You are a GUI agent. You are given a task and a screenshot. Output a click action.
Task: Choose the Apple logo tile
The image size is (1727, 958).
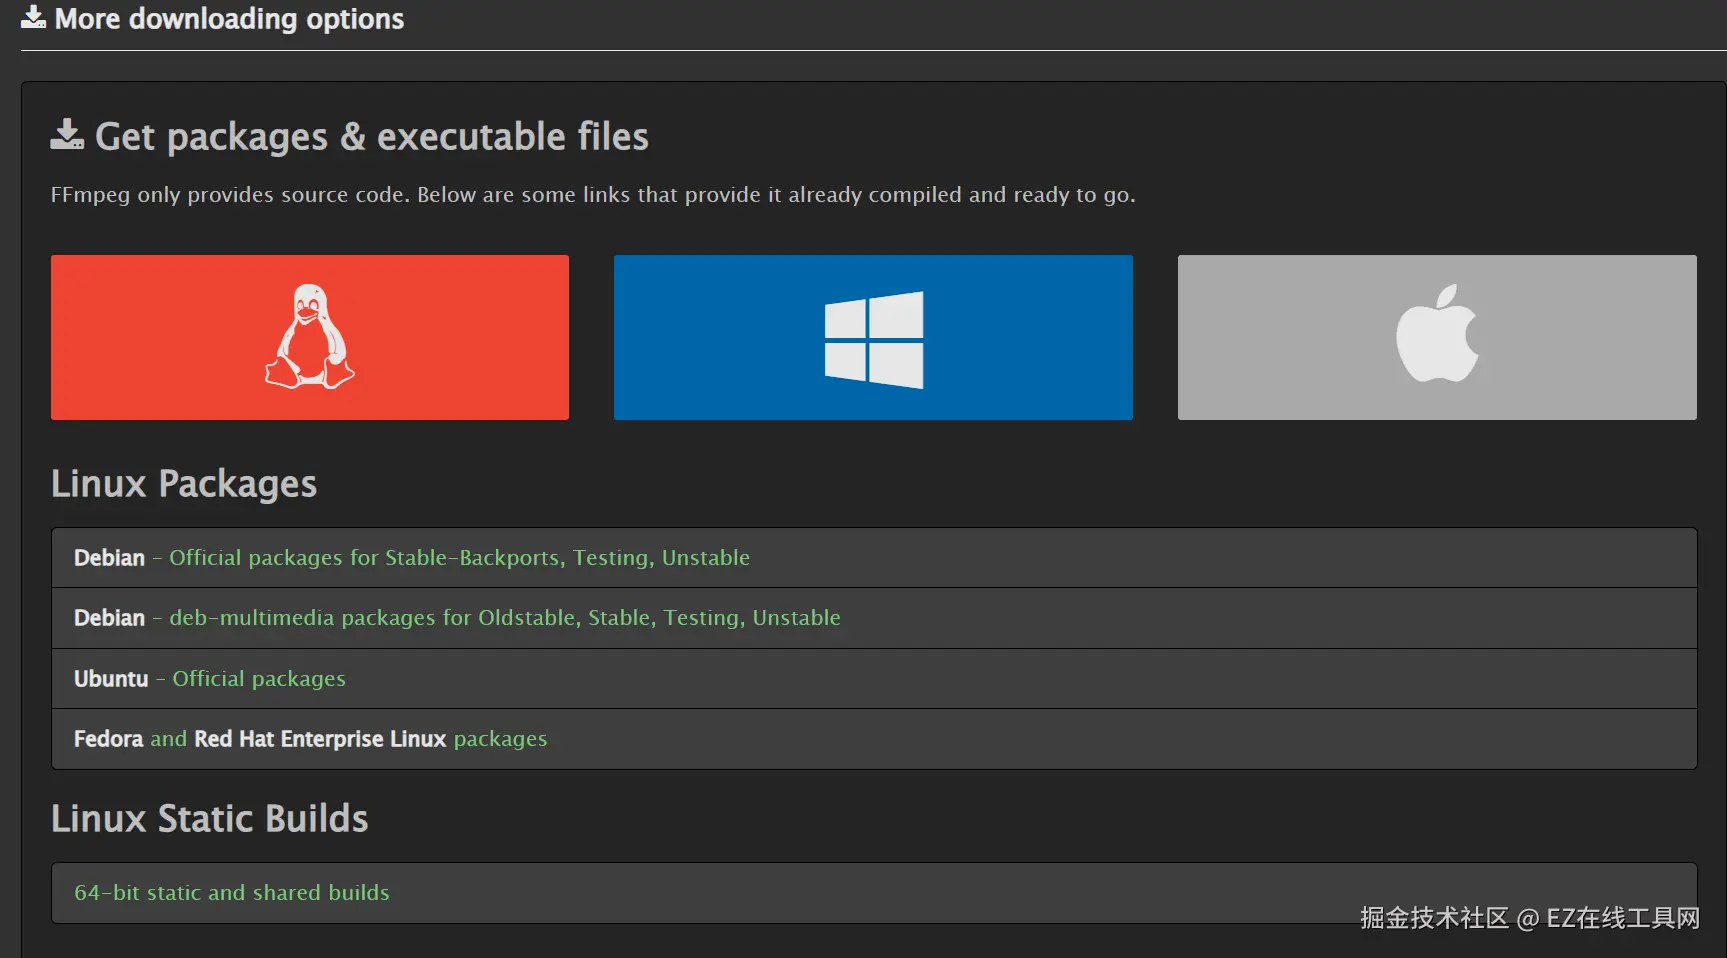(x=1437, y=336)
